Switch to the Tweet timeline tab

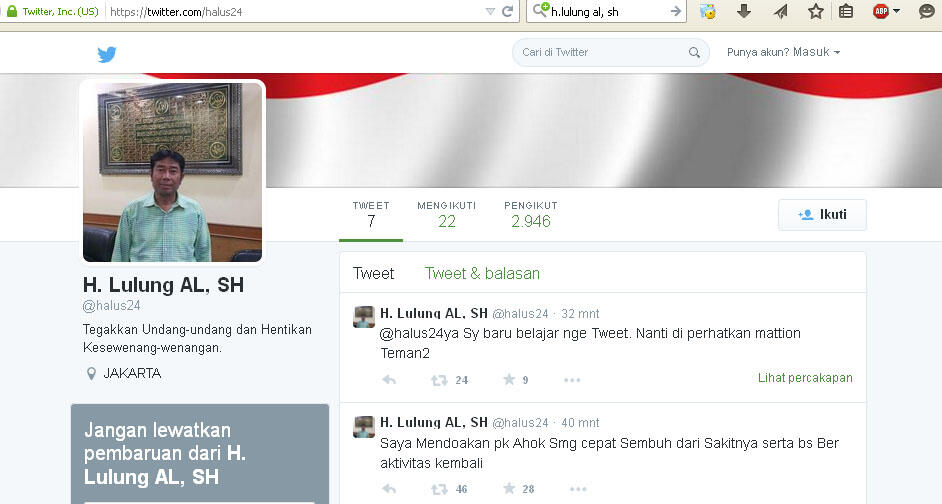tap(373, 273)
